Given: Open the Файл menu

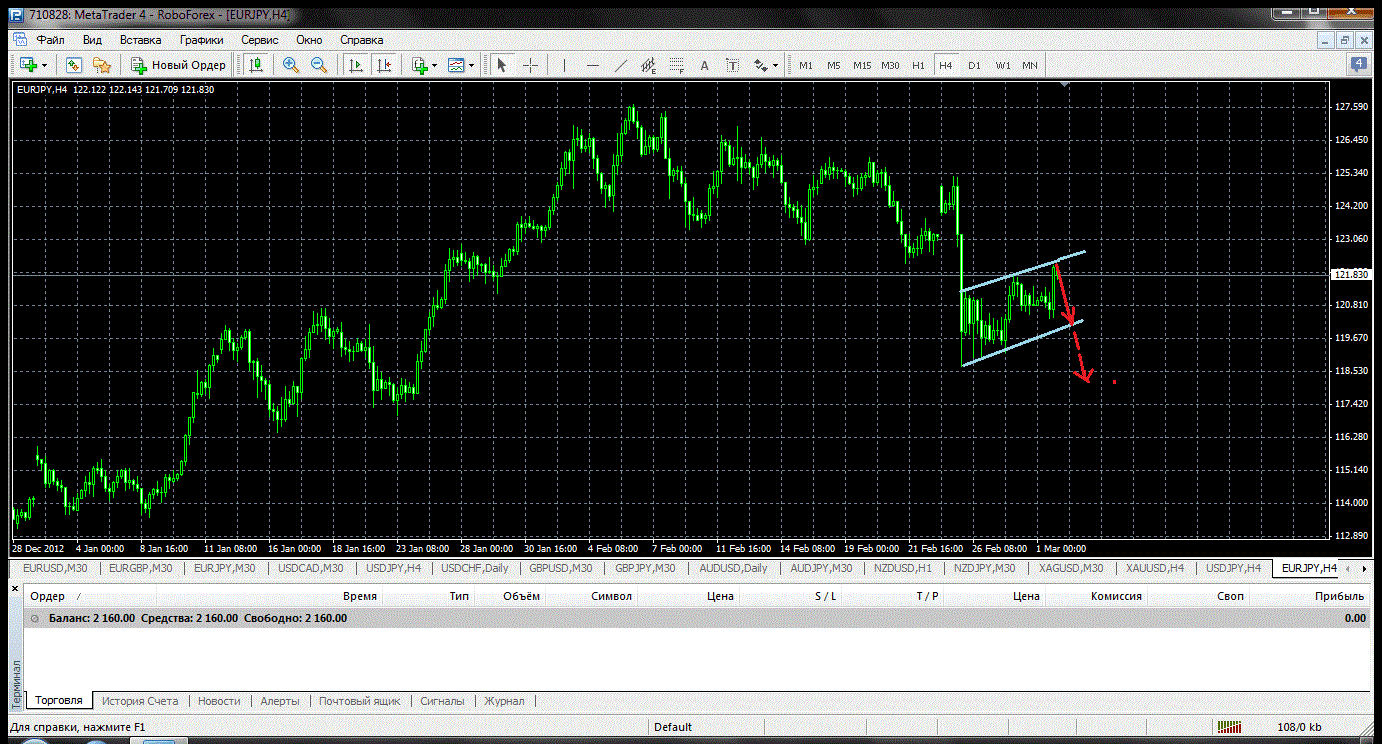Looking at the screenshot, I should [51, 40].
